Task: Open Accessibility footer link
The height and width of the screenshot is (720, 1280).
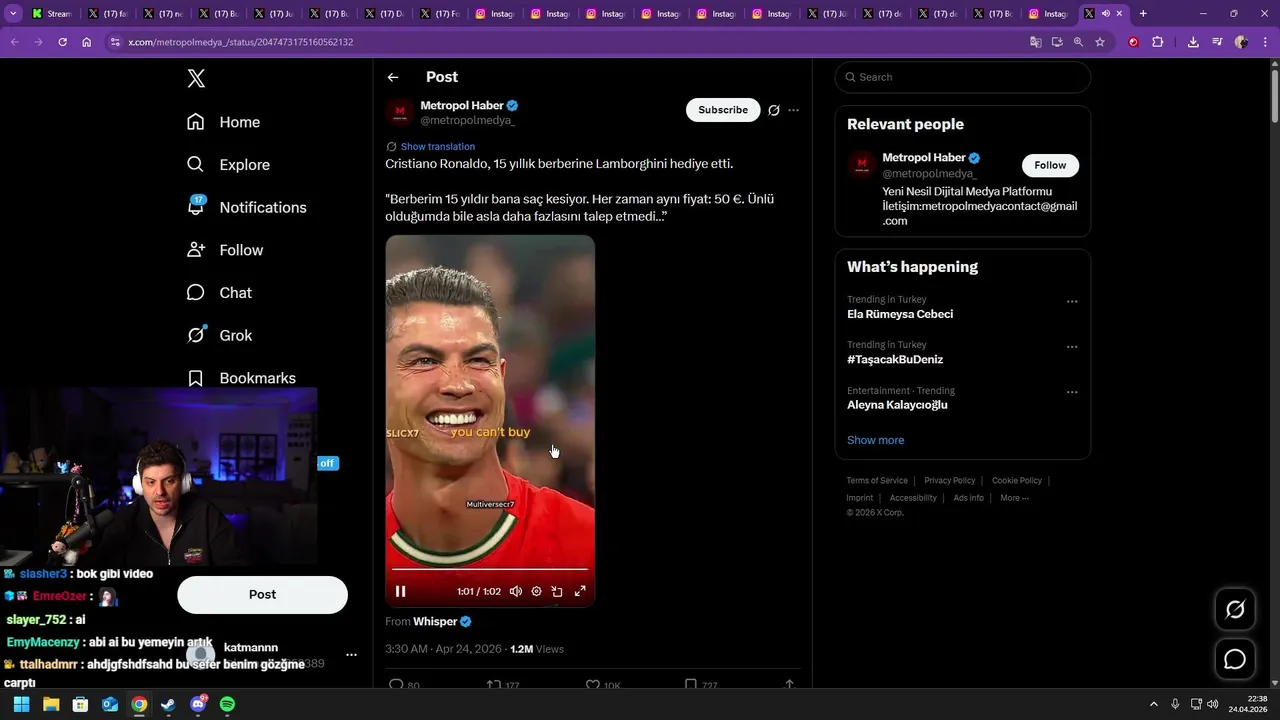Action: click(913, 498)
